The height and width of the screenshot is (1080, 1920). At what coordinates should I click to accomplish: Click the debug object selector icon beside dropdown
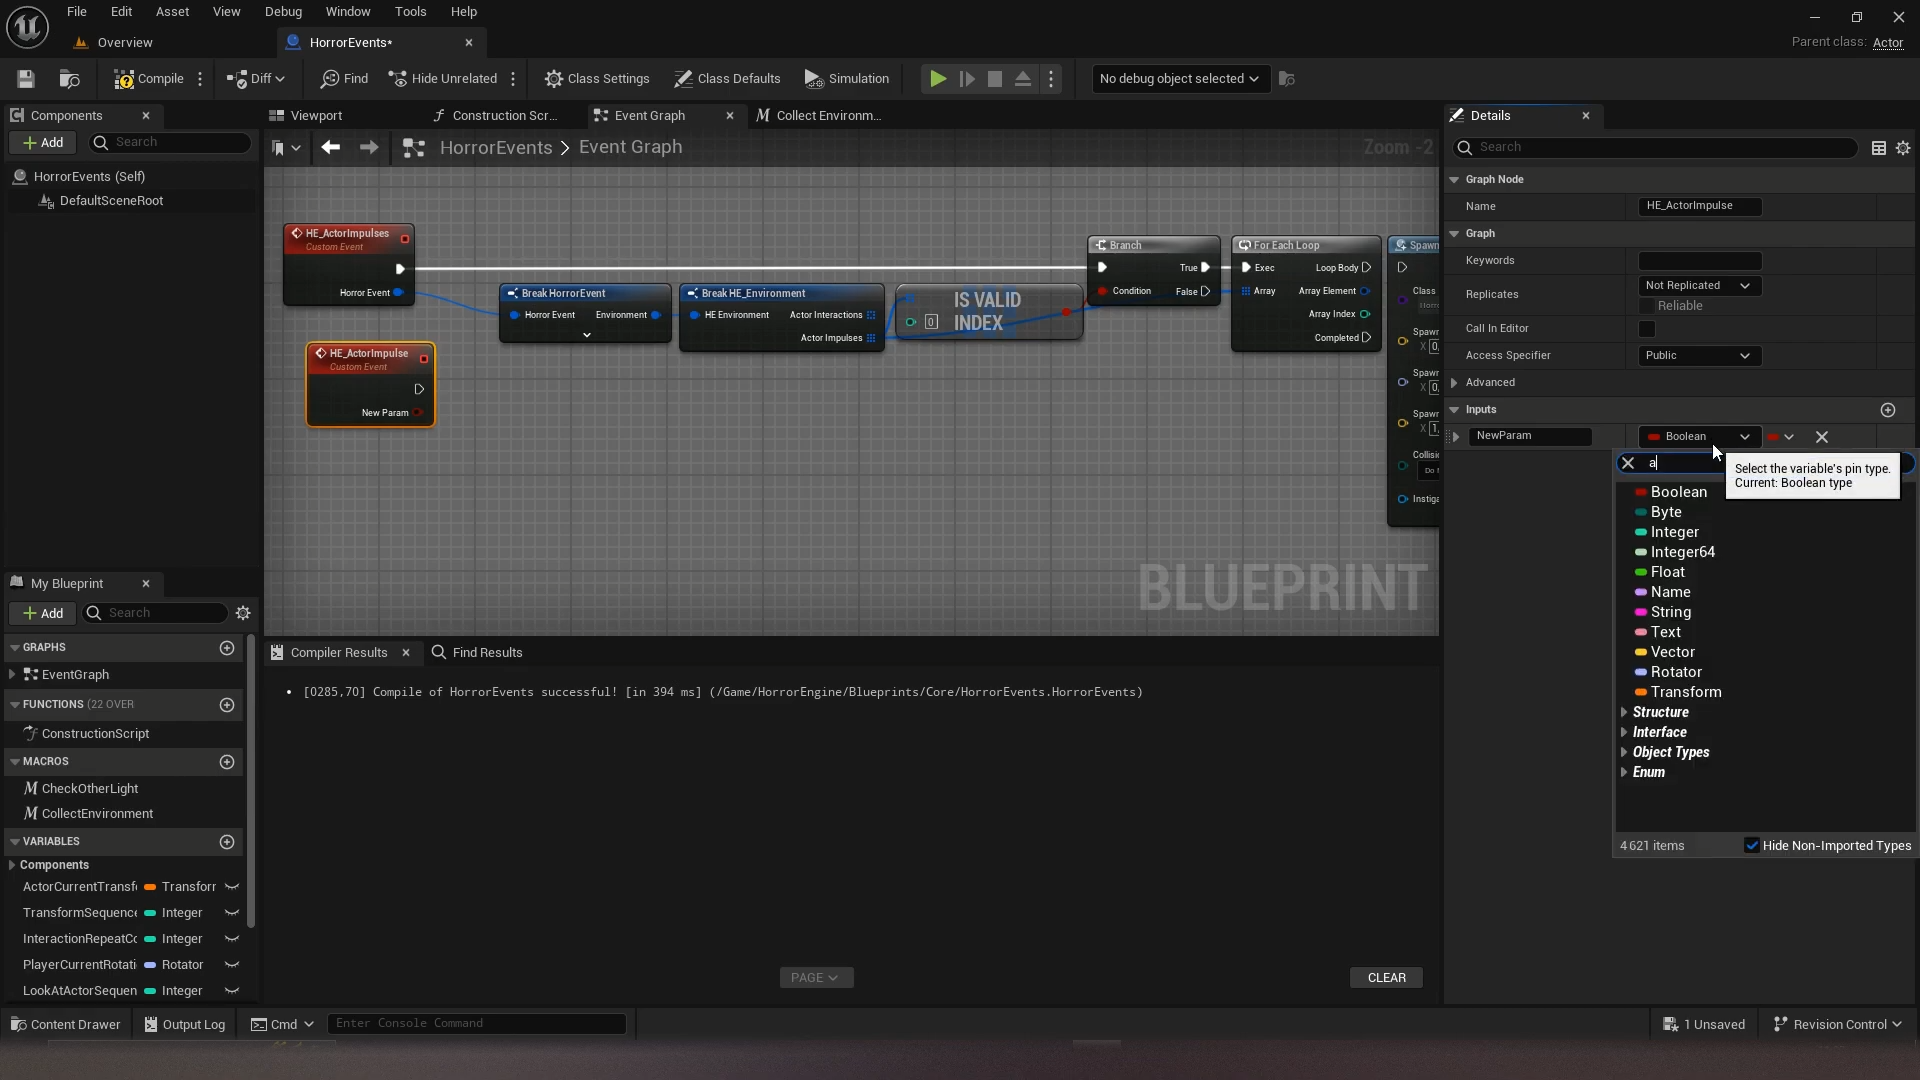pos(1287,79)
